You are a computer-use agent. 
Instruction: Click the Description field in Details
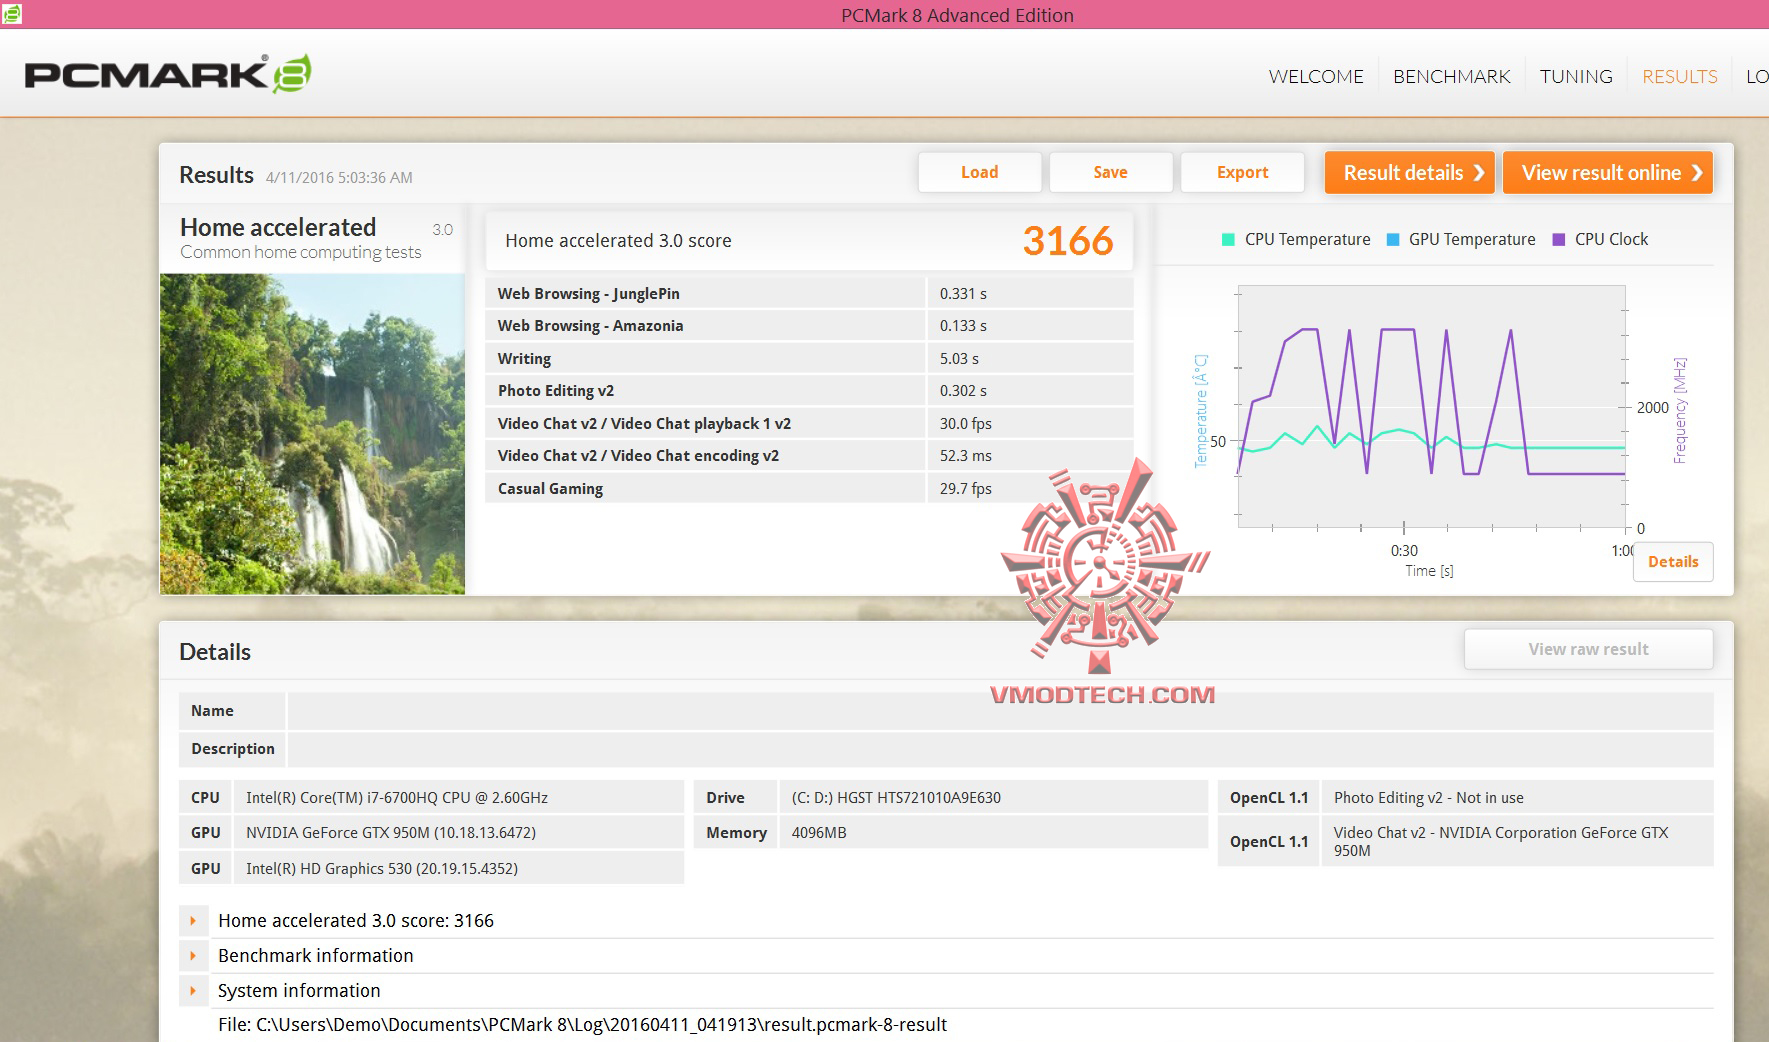1000,749
